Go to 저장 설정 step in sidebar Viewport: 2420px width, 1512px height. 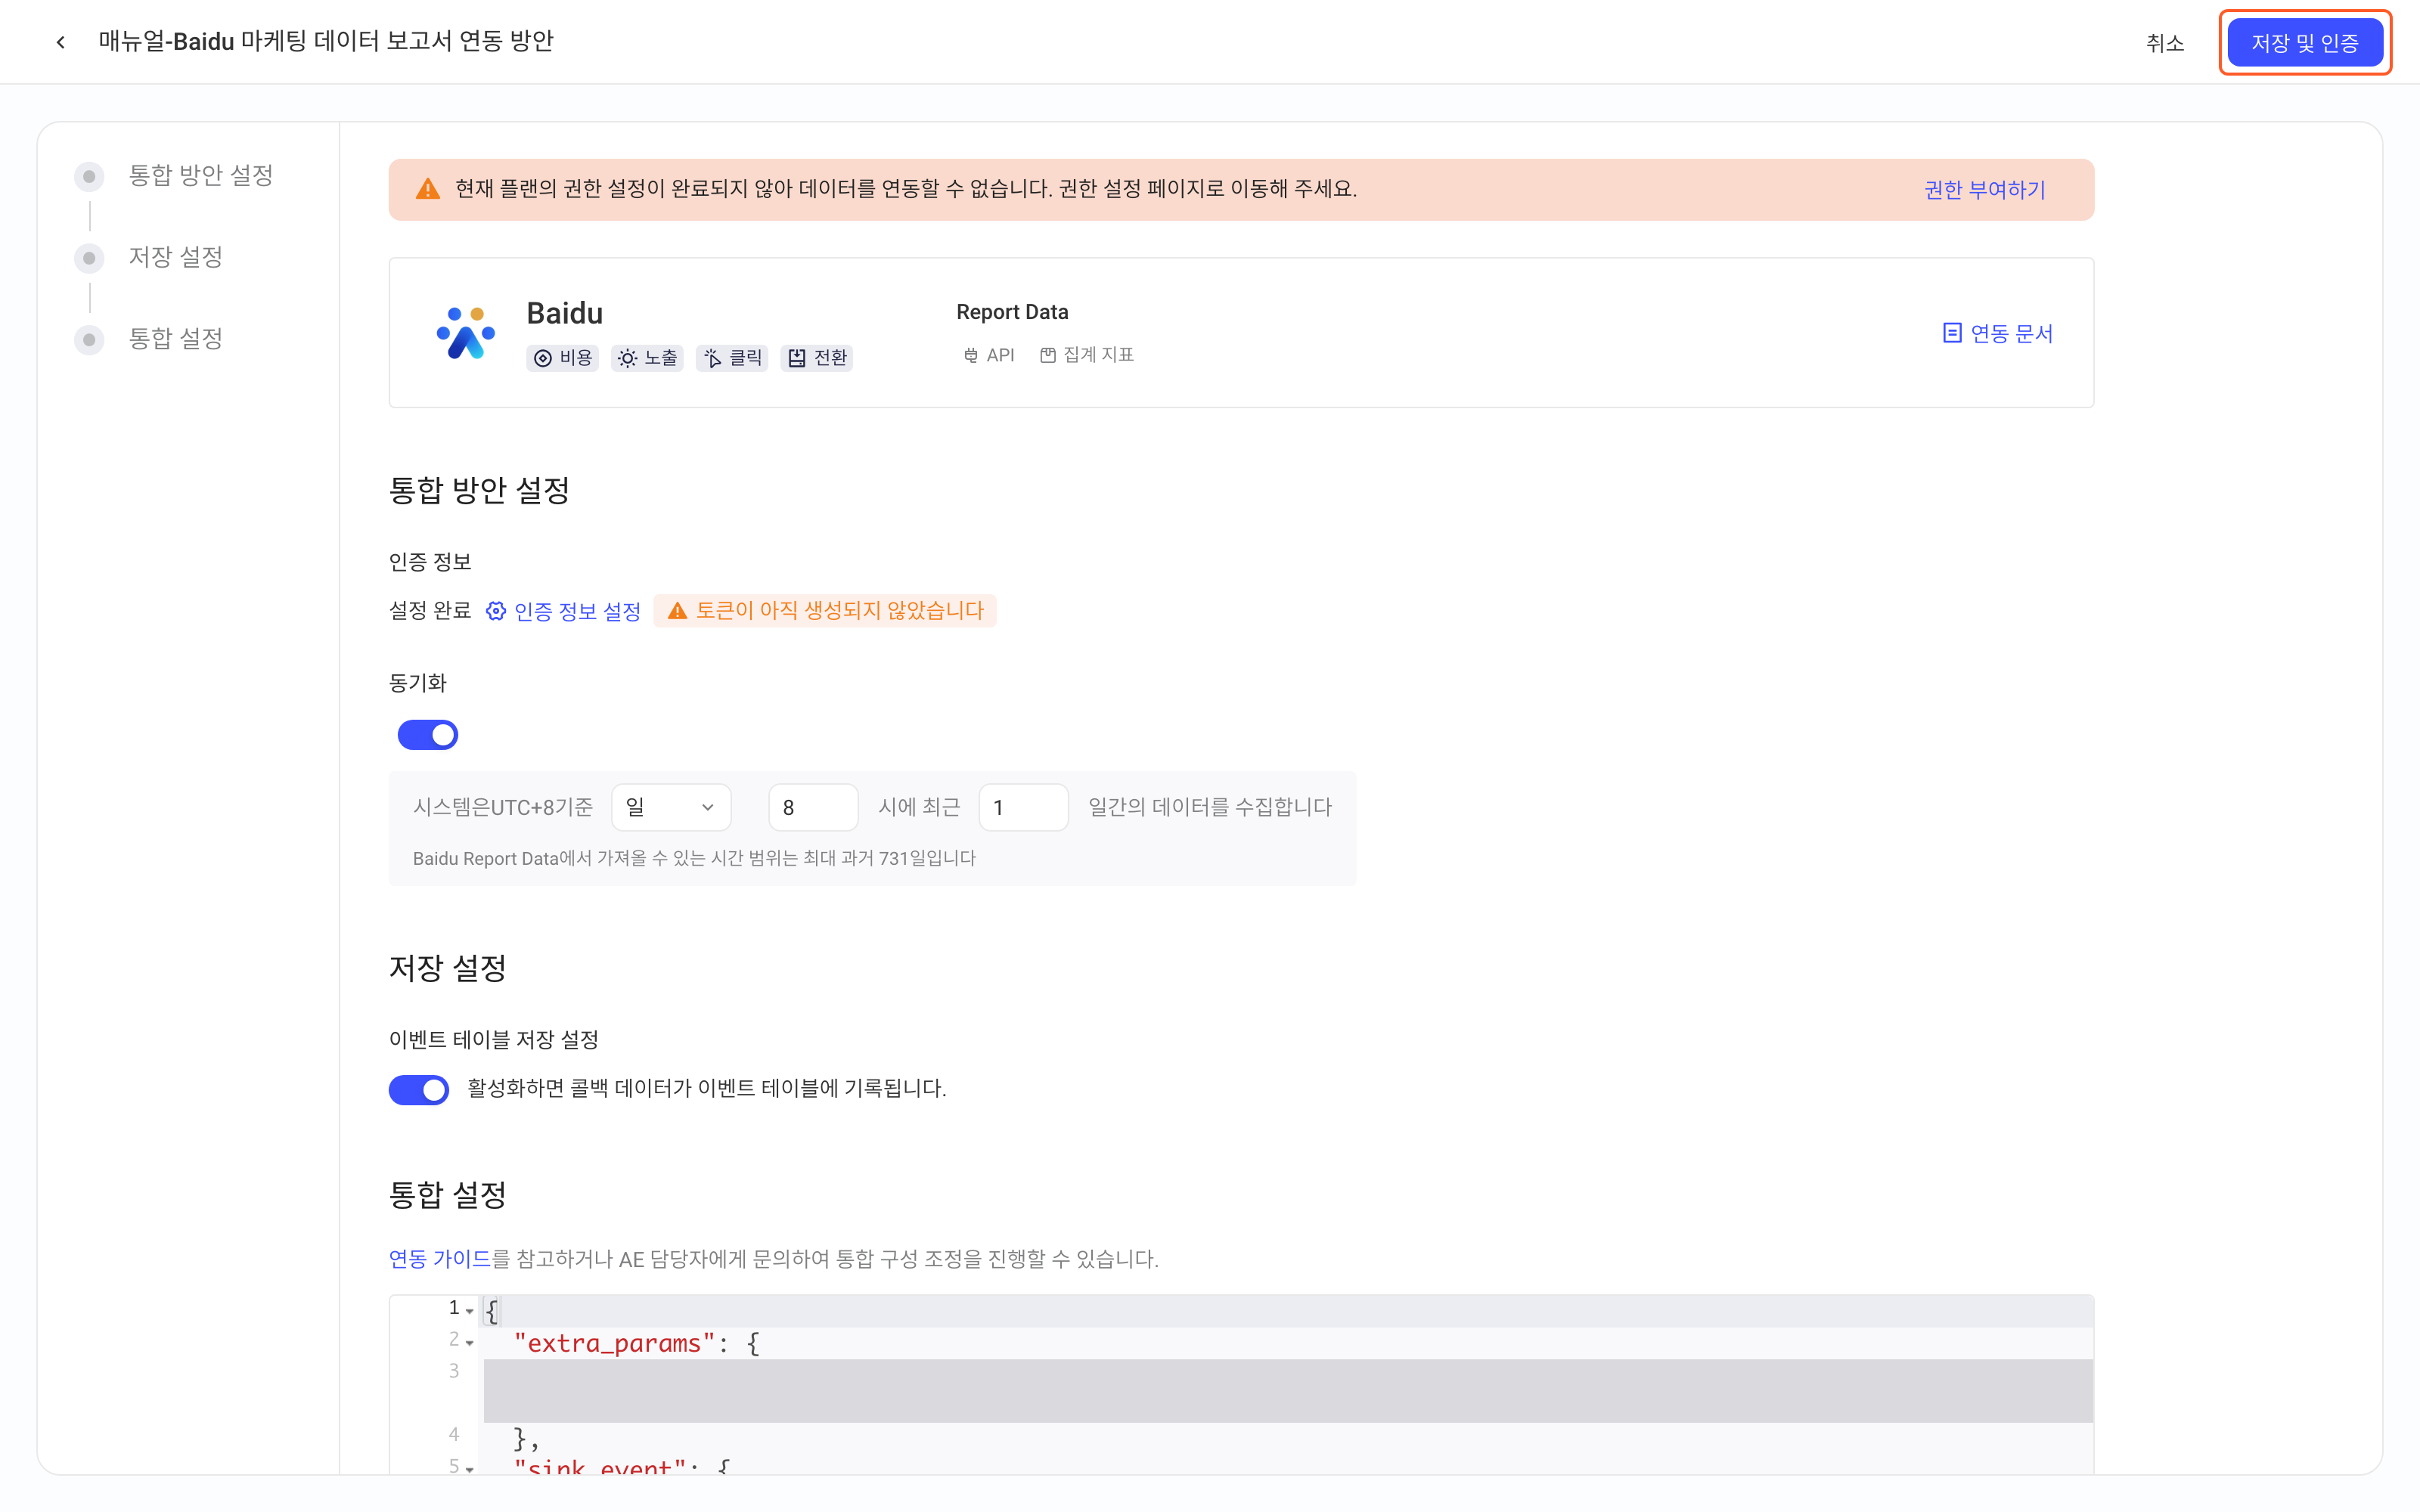[175, 257]
